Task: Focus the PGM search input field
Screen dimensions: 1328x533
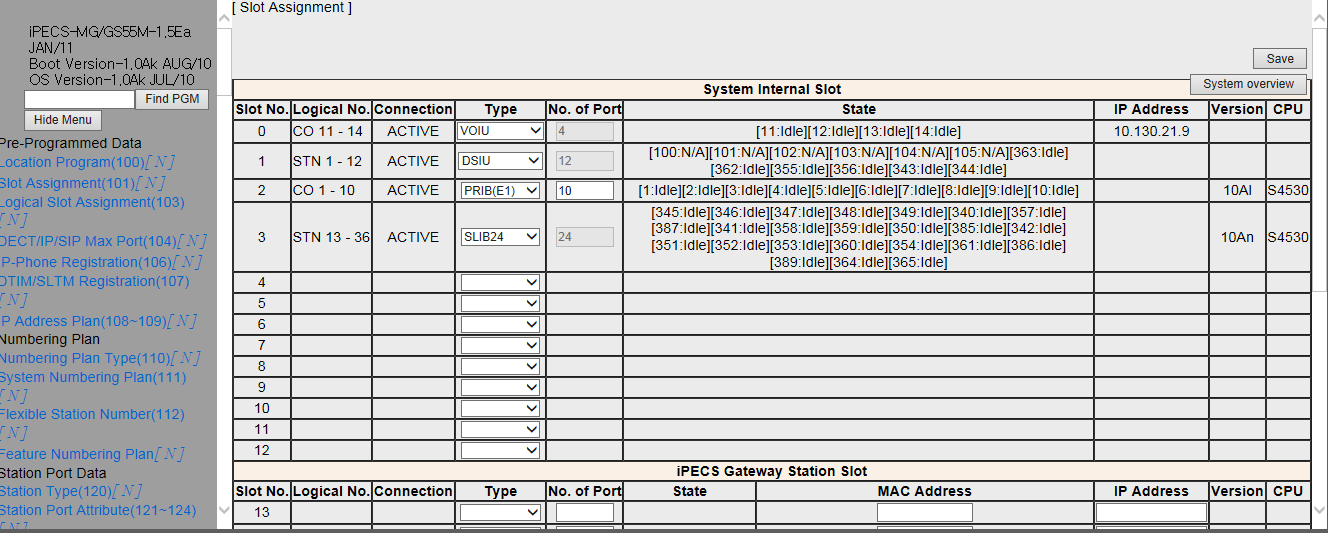Action: [x=79, y=100]
